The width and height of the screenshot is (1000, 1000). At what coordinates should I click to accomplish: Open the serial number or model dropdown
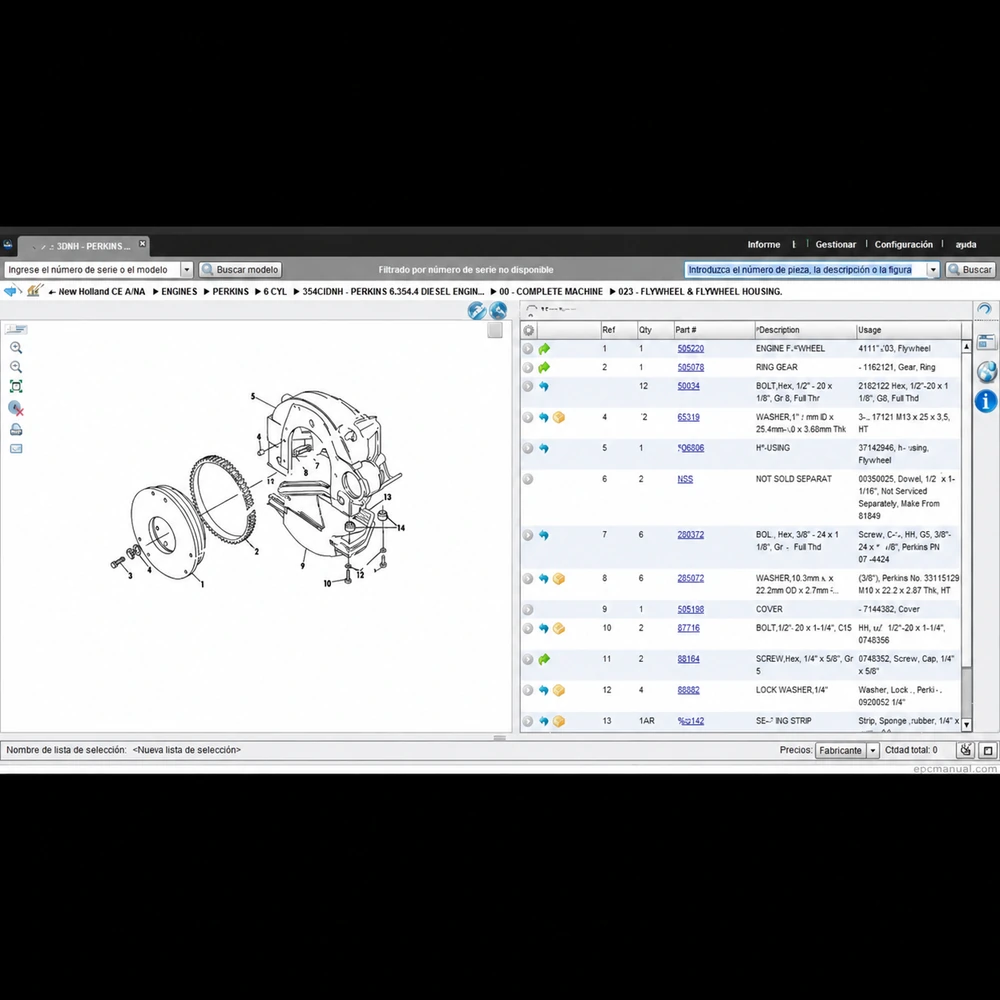click(x=186, y=270)
